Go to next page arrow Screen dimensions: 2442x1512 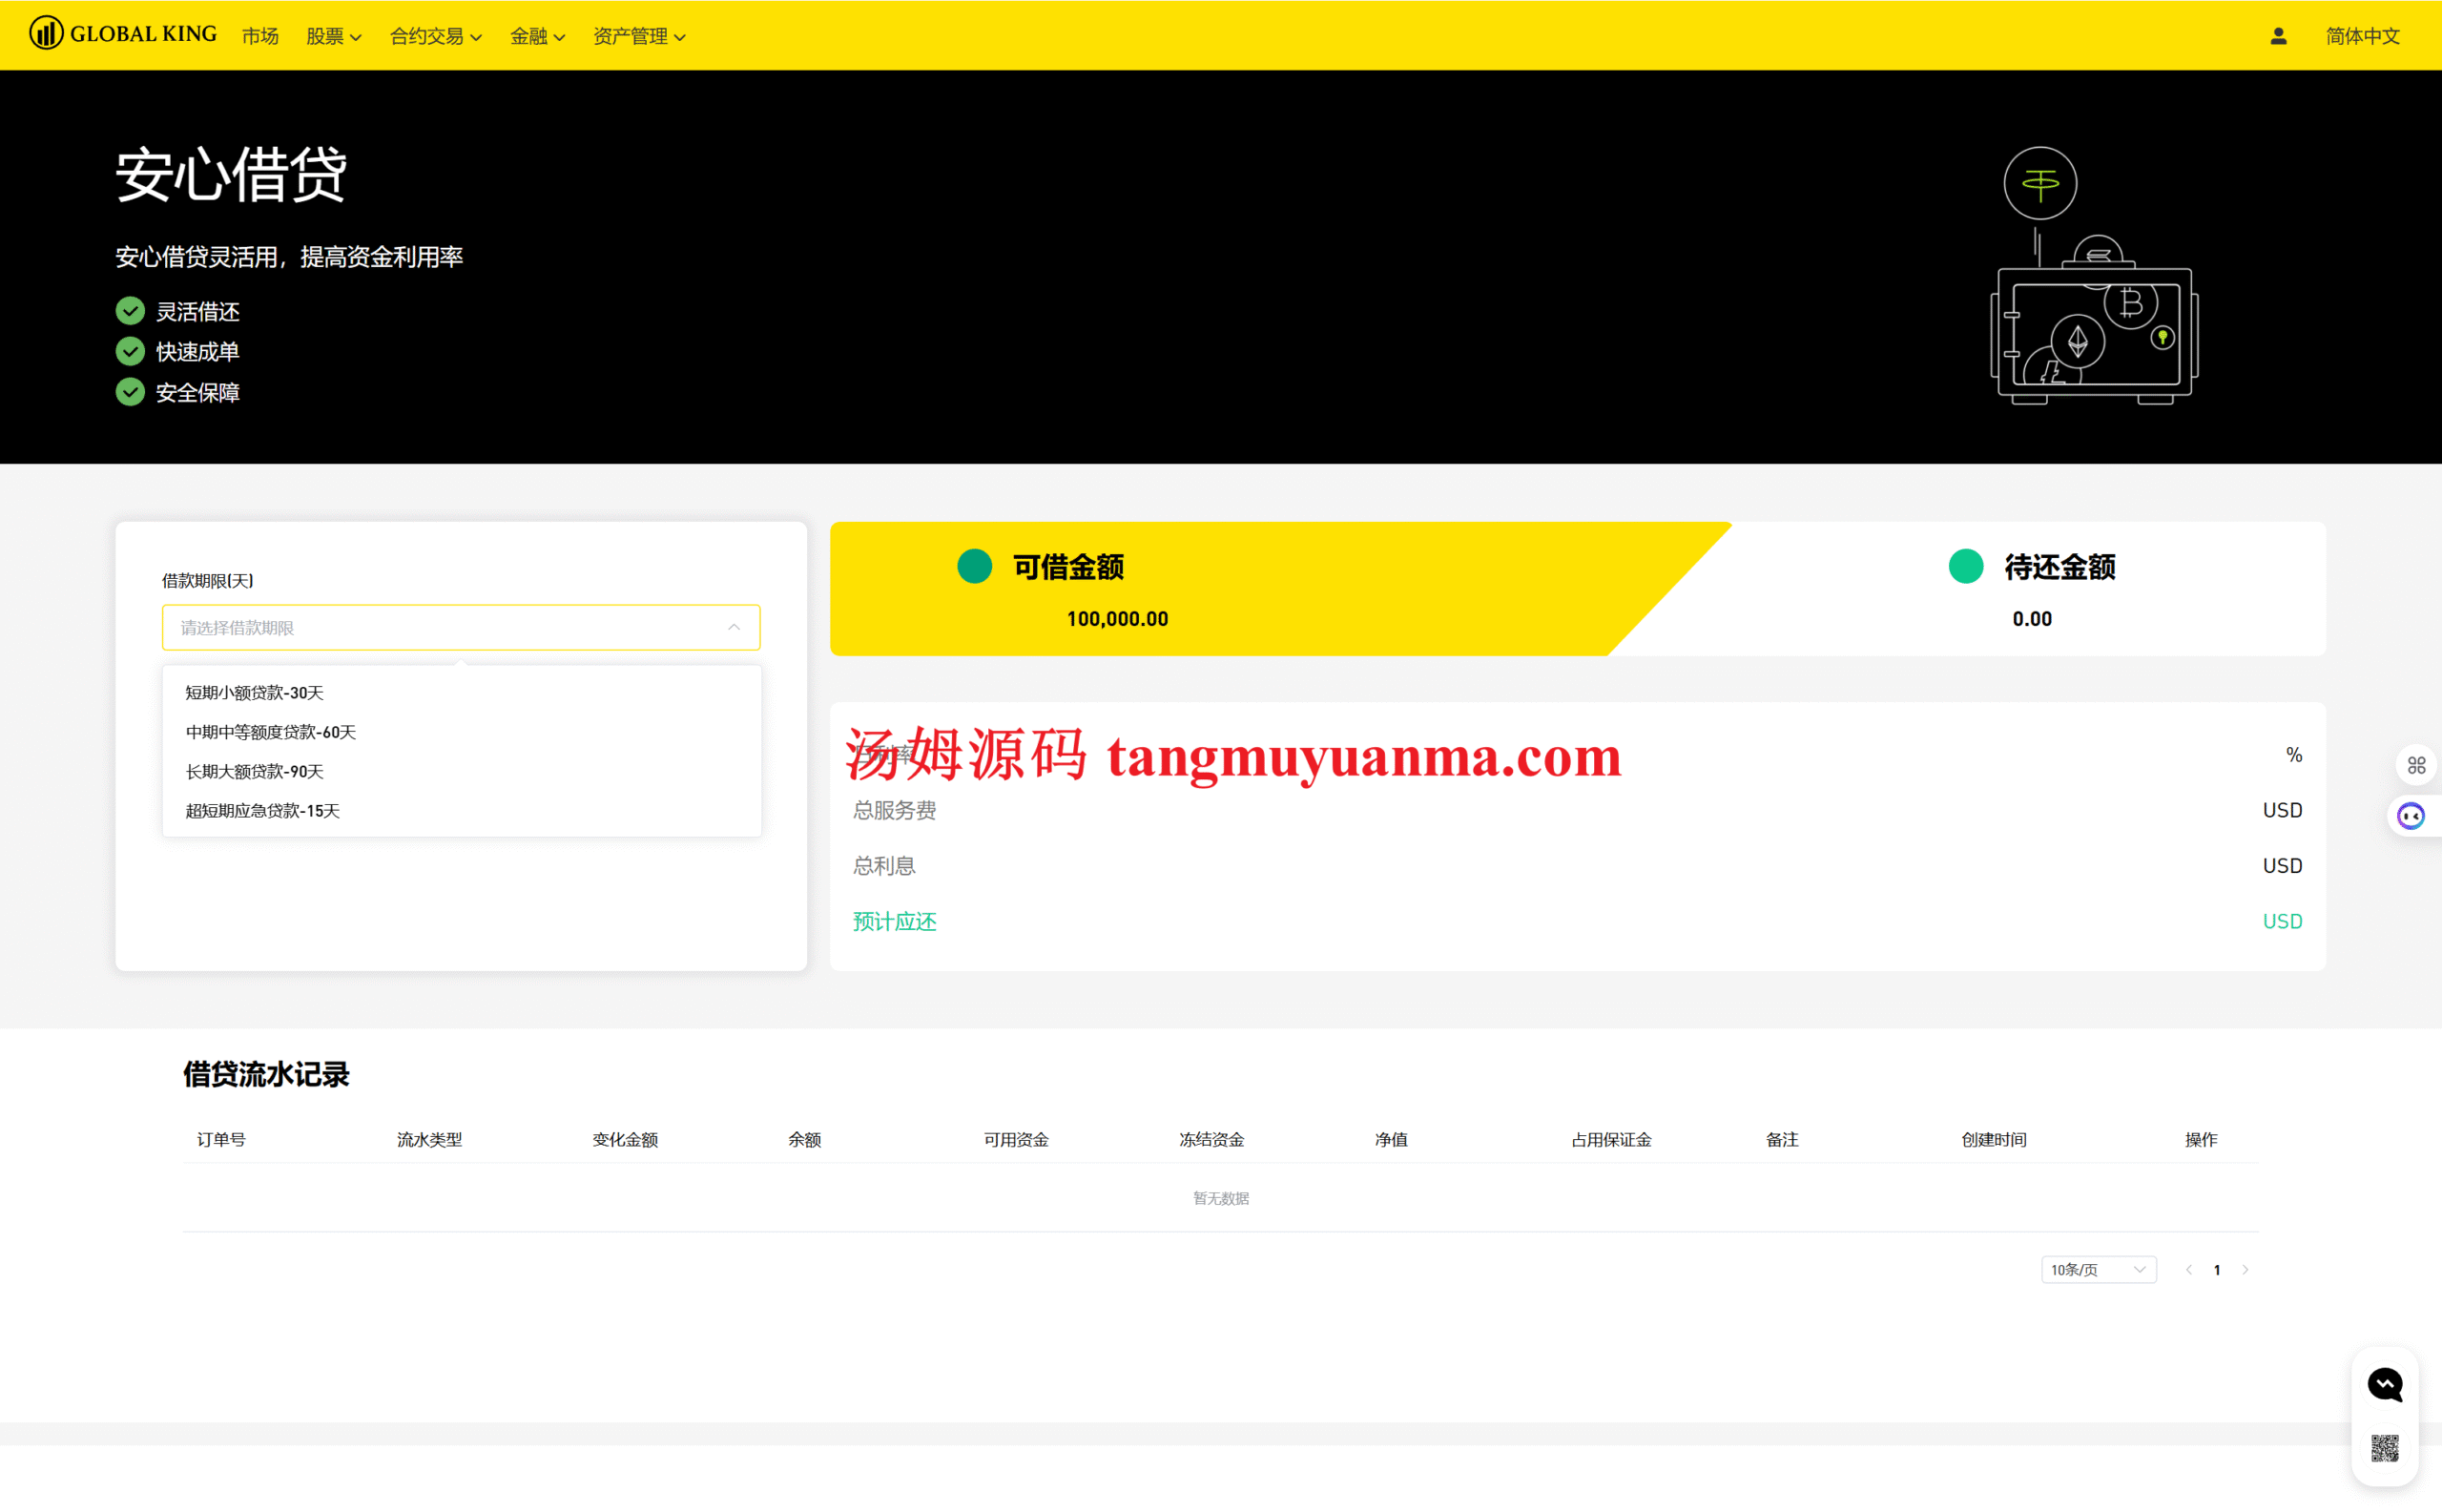click(x=2245, y=1270)
